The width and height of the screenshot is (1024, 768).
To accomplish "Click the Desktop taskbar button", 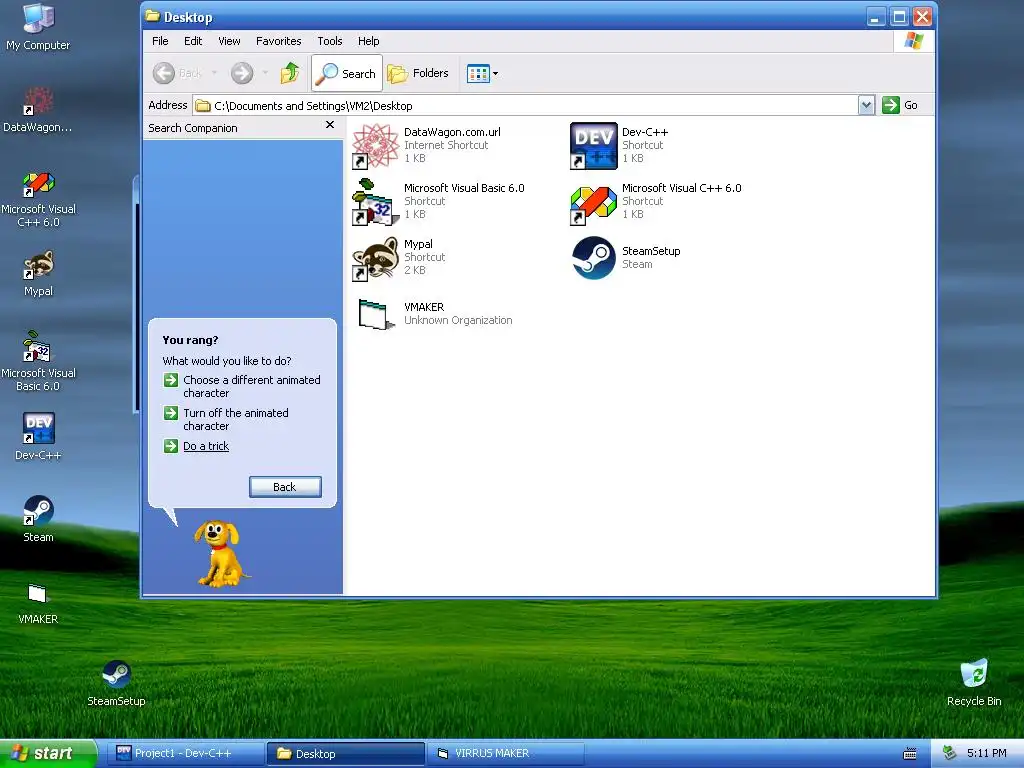I will [x=345, y=754].
